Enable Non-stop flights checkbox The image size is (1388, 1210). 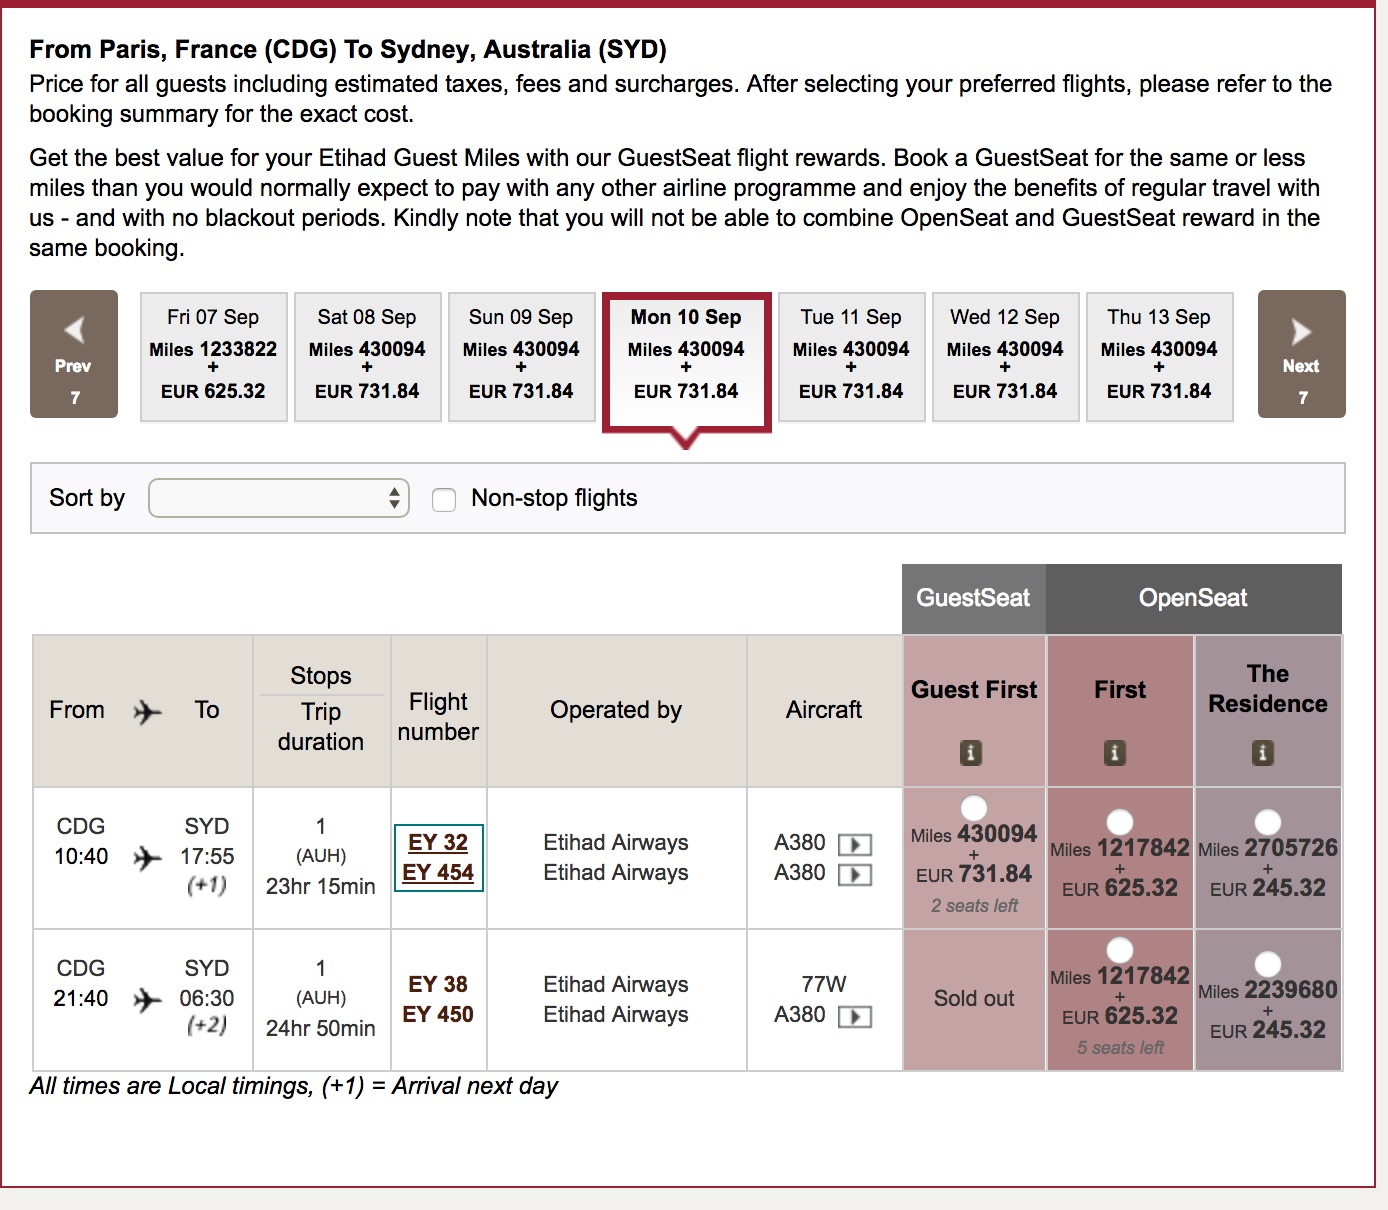click(444, 499)
